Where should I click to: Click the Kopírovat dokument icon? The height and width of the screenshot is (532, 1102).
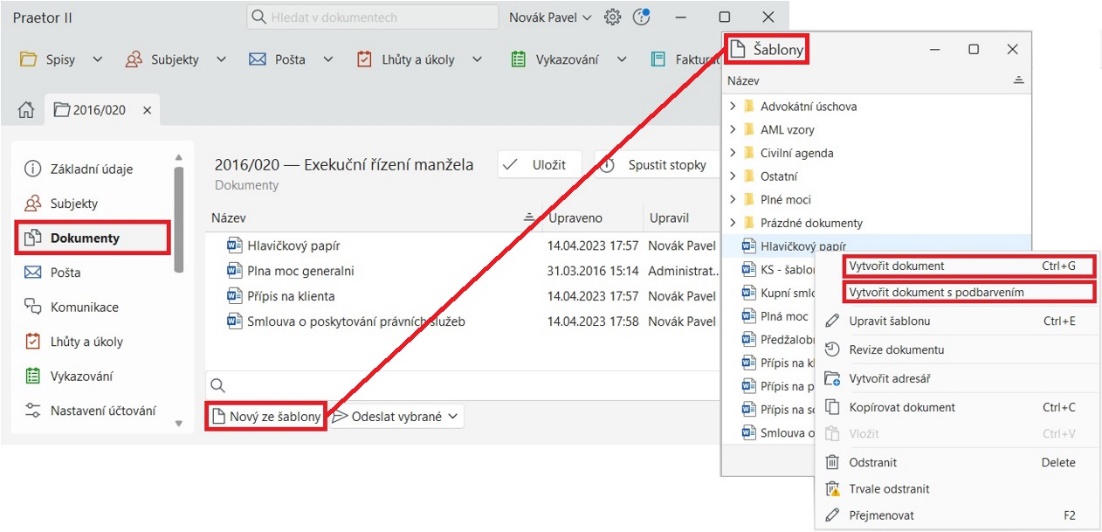(831, 407)
